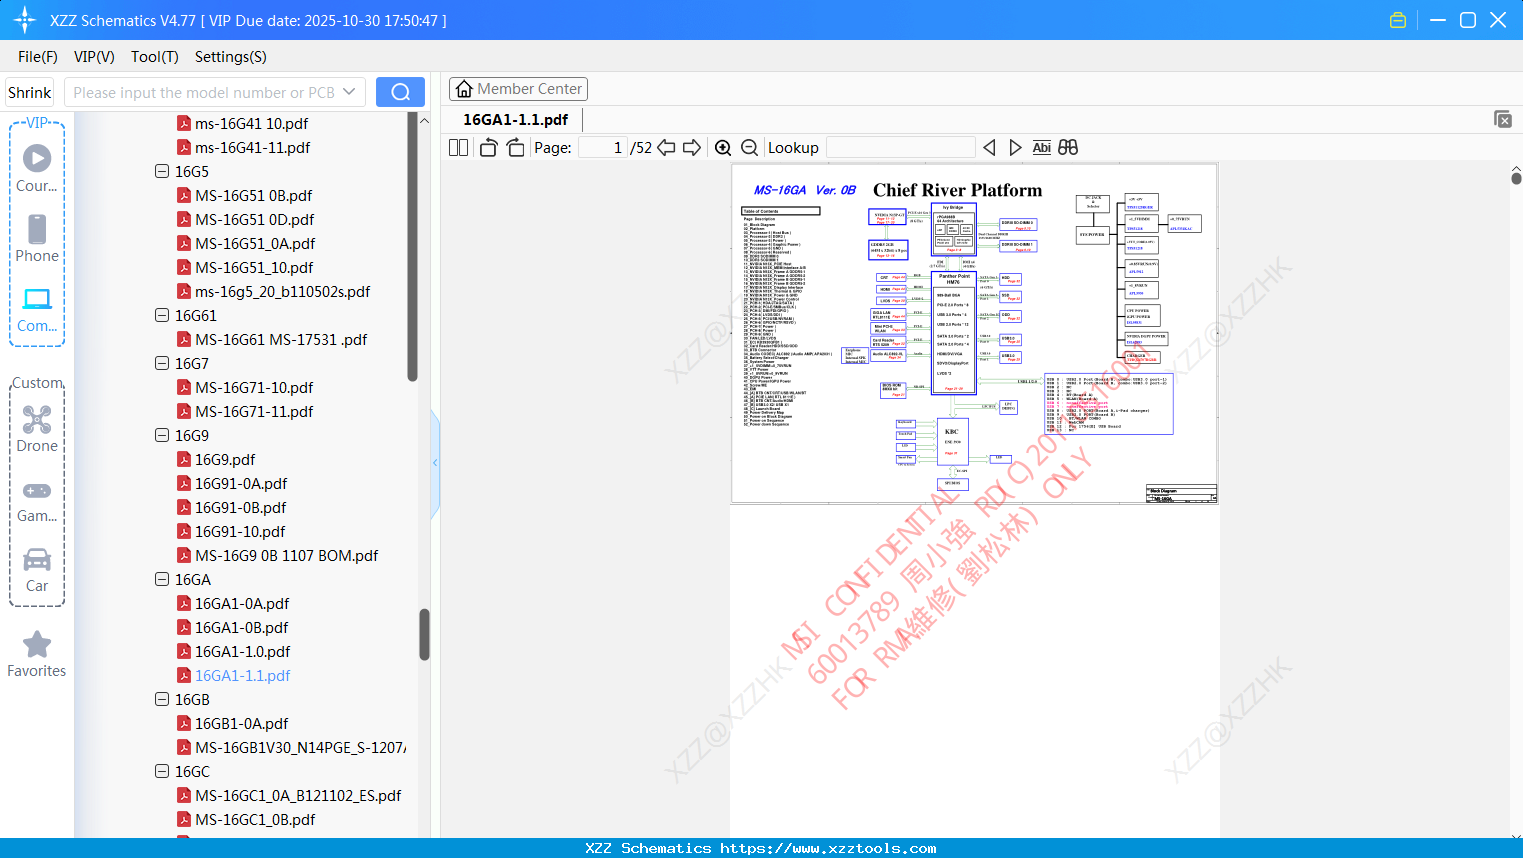Open the File(F) menu

pyautogui.click(x=38, y=57)
